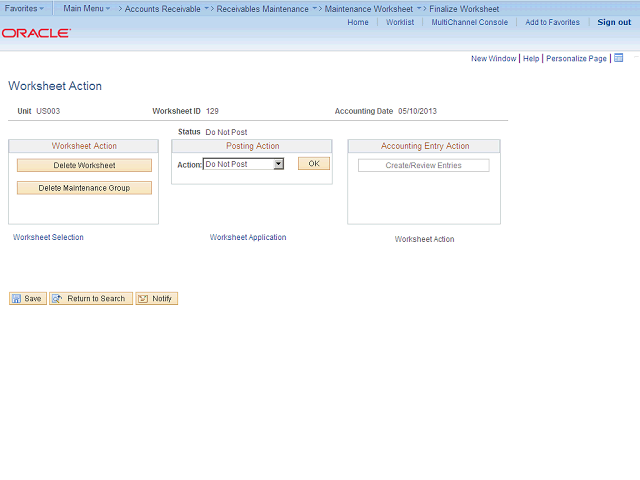Click the Accounting Entry Action group header

coord(424,146)
